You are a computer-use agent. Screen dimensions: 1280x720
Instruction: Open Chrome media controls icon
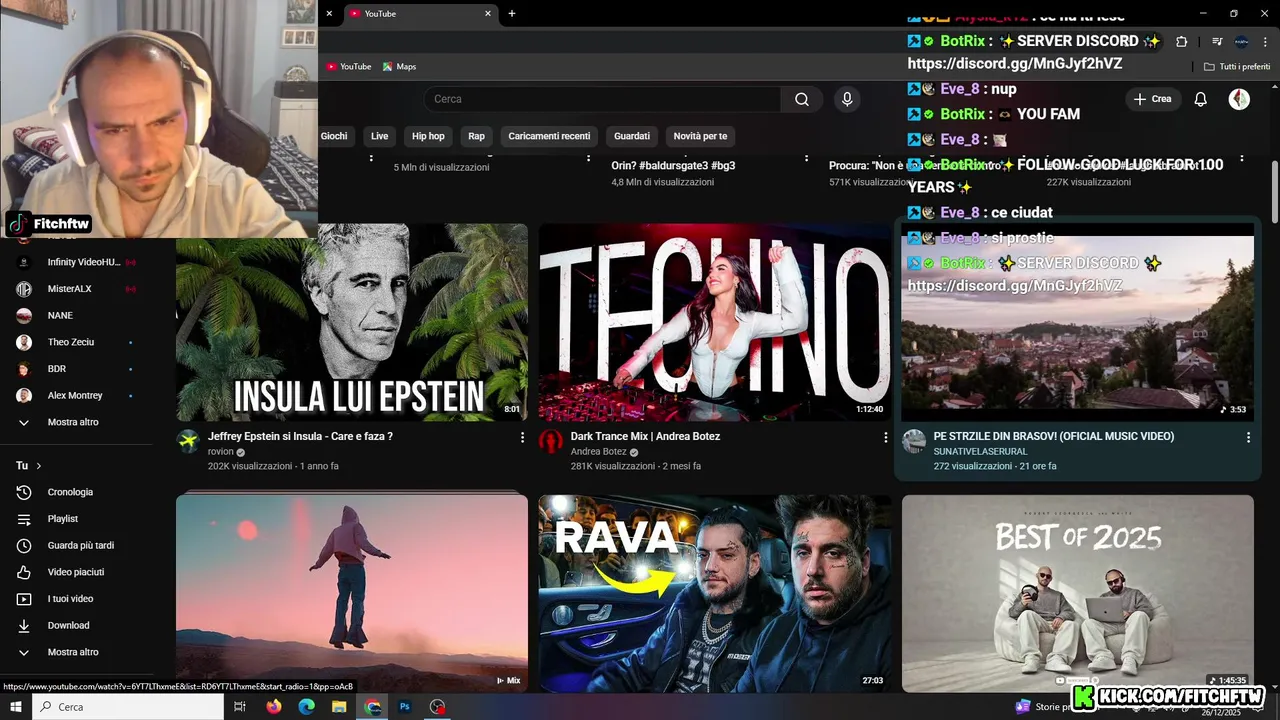[1217, 42]
